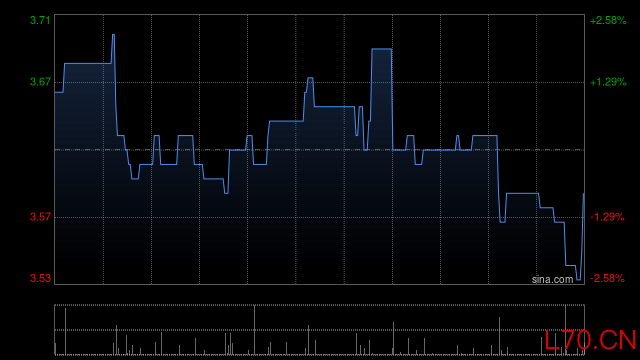
Task: Click the +1.29% percentage label
Action: pyautogui.click(x=608, y=82)
